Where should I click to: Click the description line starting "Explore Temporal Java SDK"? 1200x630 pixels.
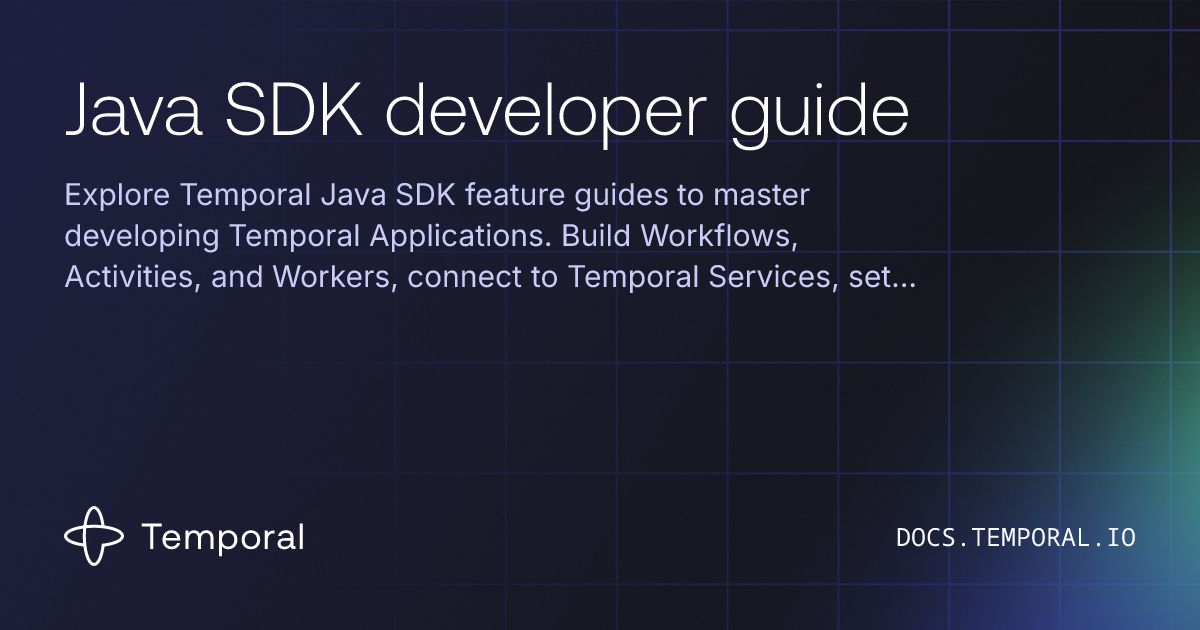click(x=437, y=195)
